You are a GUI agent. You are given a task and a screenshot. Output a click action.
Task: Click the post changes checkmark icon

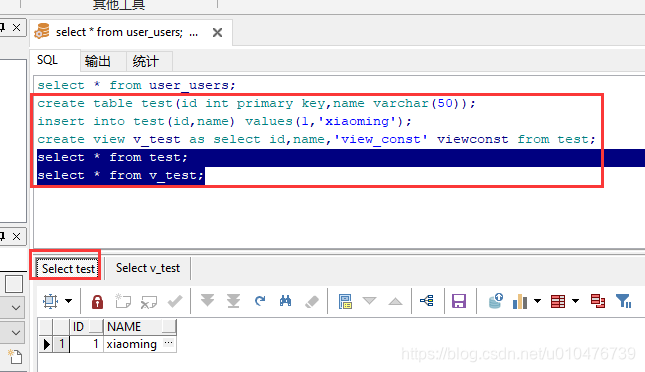[175, 301]
